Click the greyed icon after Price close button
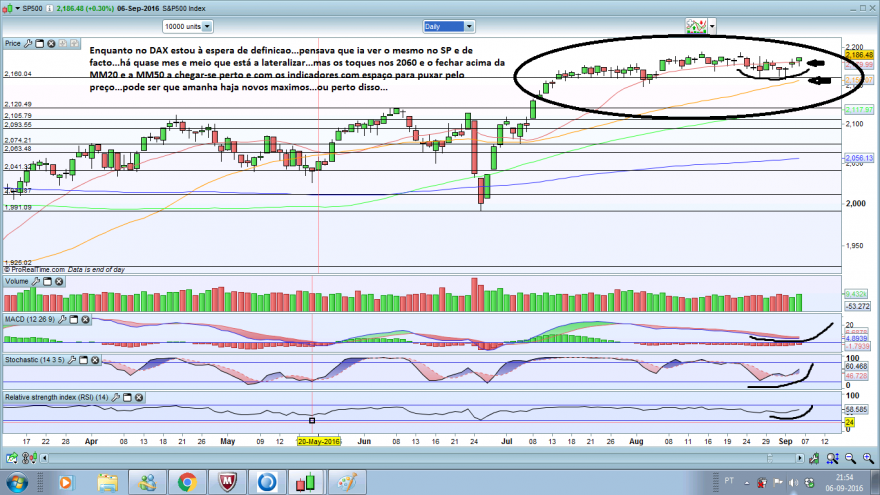Image resolution: width=880 pixels, height=495 pixels. [63, 43]
